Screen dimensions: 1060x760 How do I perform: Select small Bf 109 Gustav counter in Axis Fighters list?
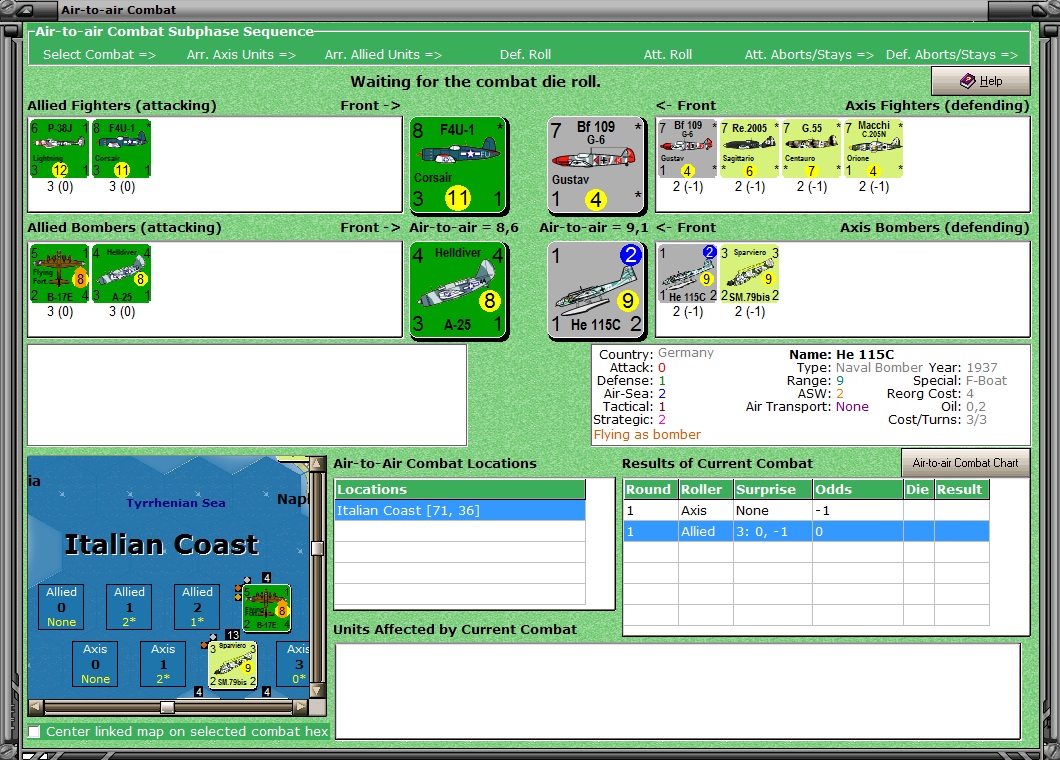pos(688,149)
